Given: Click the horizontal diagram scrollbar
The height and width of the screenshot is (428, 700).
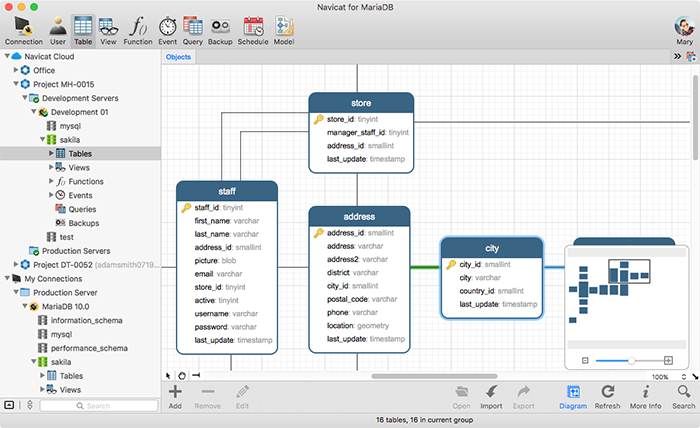Looking at the screenshot, I should tap(434, 376).
